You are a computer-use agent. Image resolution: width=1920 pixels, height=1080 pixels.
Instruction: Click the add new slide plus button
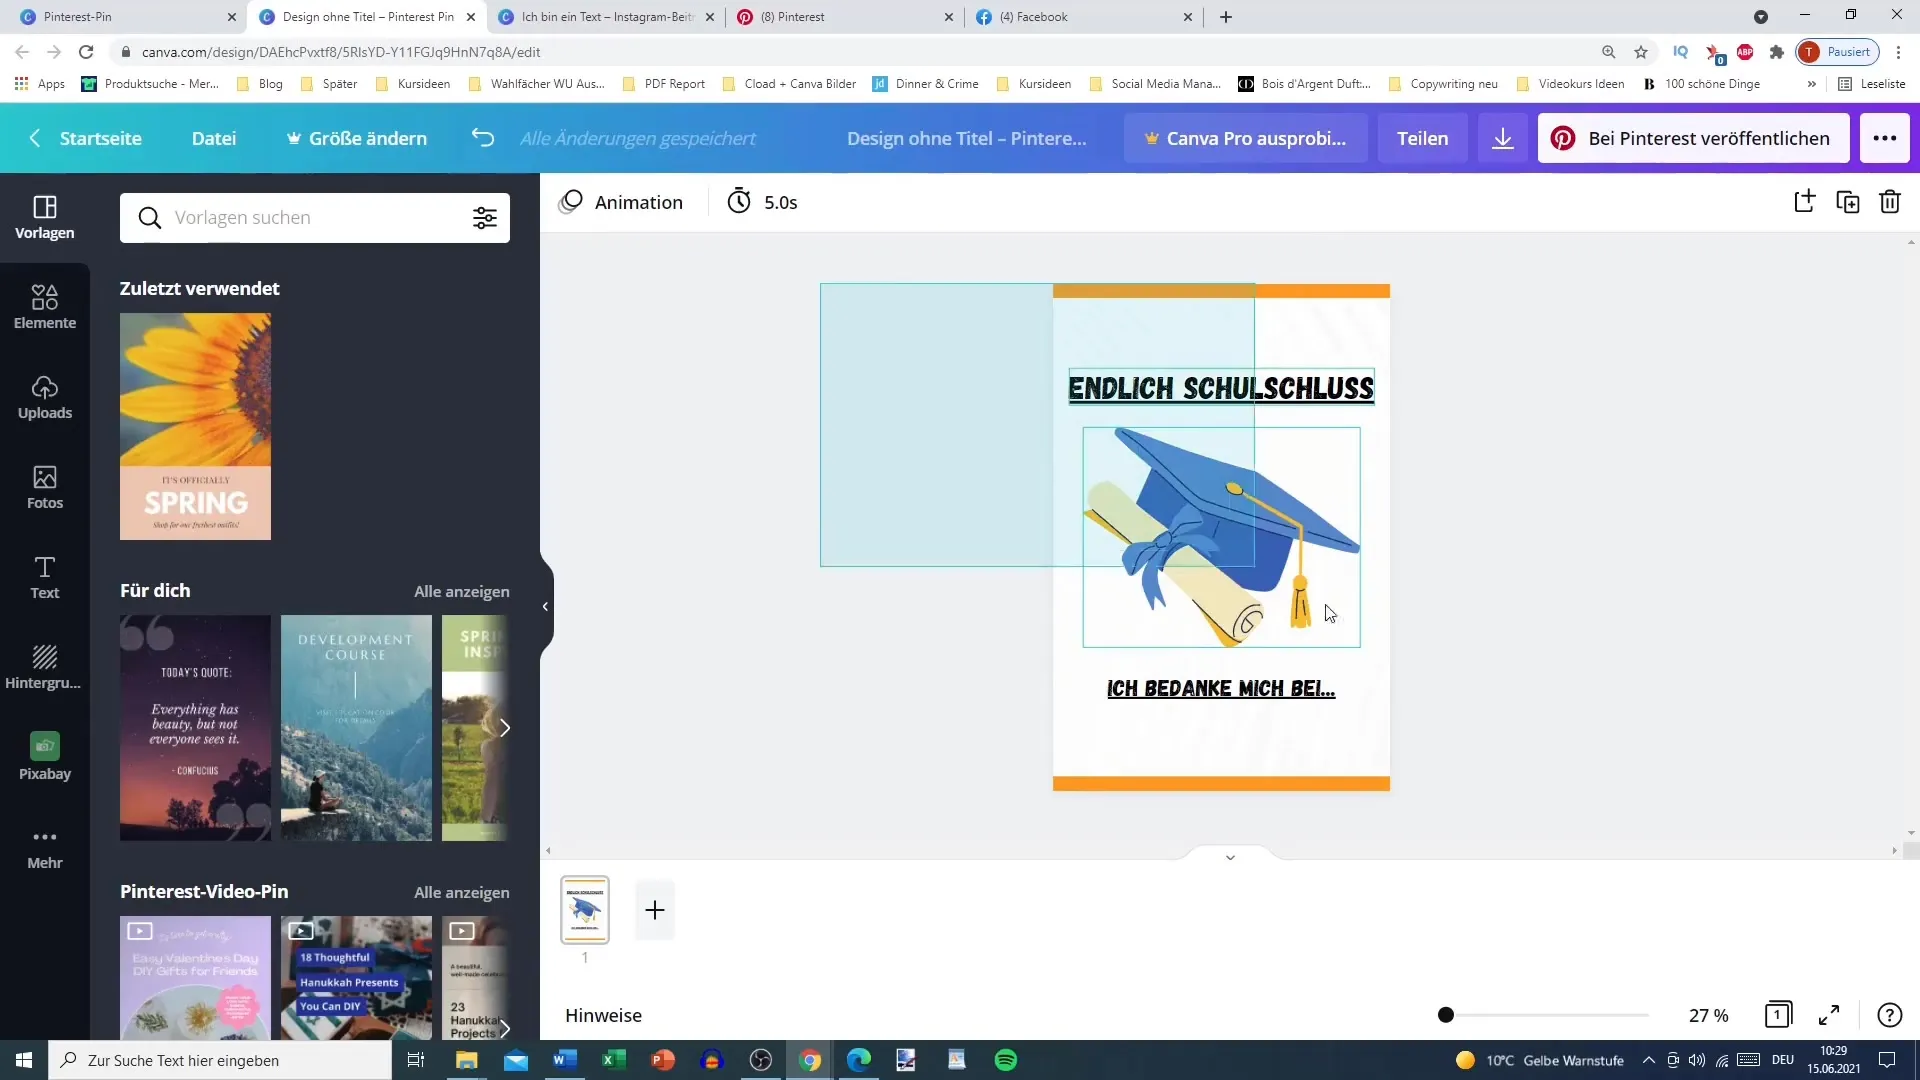pos(653,910)
